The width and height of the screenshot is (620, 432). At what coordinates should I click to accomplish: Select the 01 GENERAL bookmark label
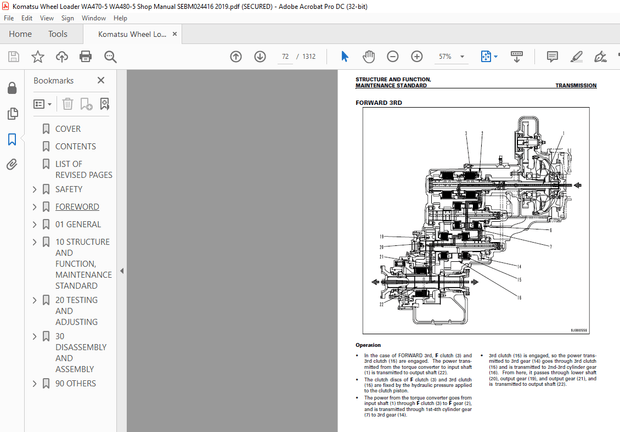tap(78, 224)
